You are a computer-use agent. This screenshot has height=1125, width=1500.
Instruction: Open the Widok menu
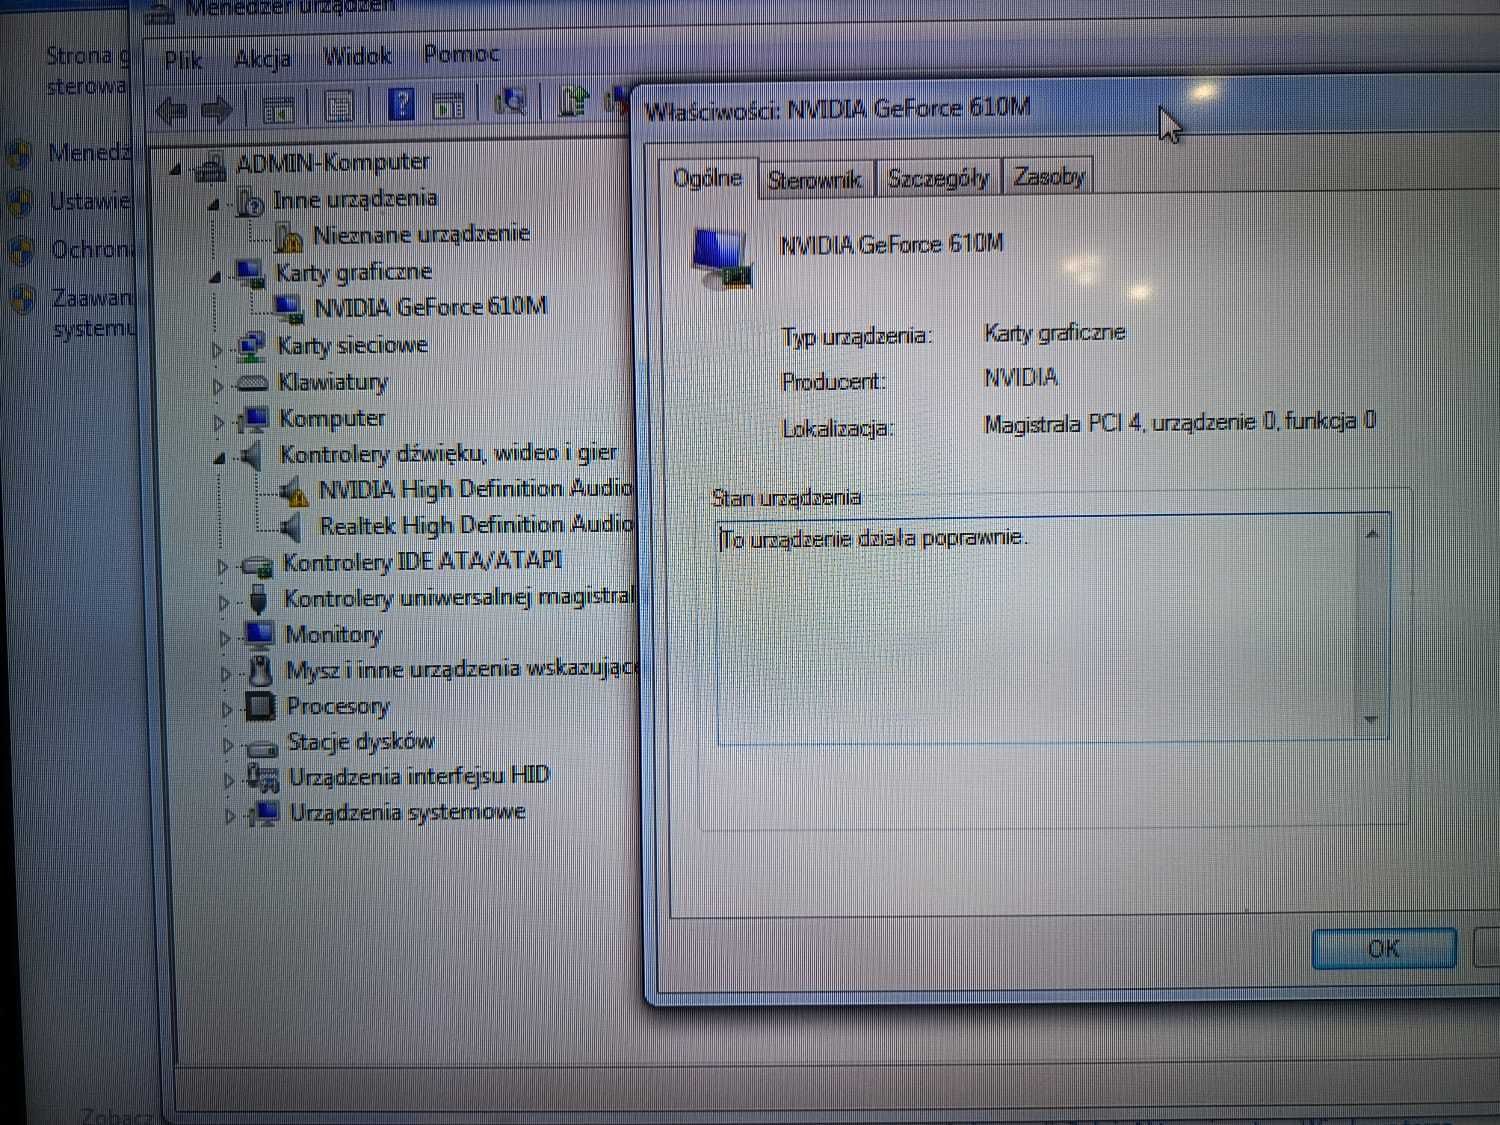click(x=357, y=56)
